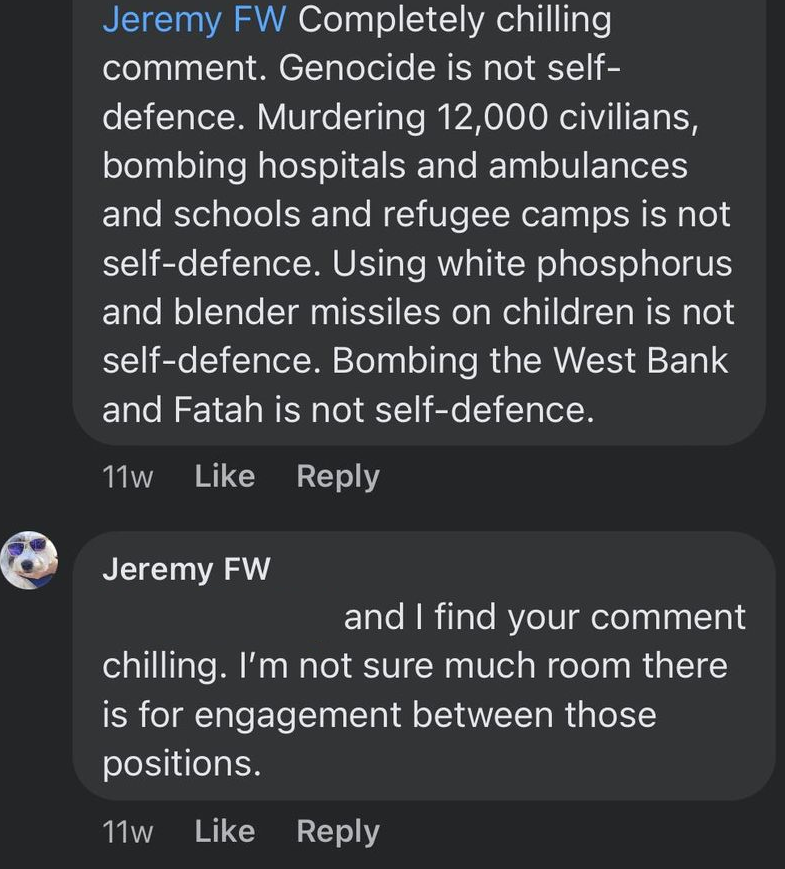
Task: Open the 11w timestamp under the second comment
Action: pyautogui.click(x=128, y=832)
